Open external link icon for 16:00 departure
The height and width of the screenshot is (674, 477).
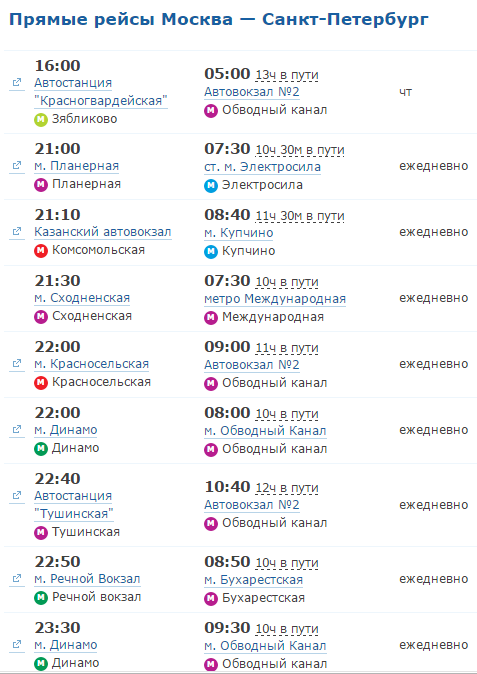pyautogui.click(x=17, y=83)
